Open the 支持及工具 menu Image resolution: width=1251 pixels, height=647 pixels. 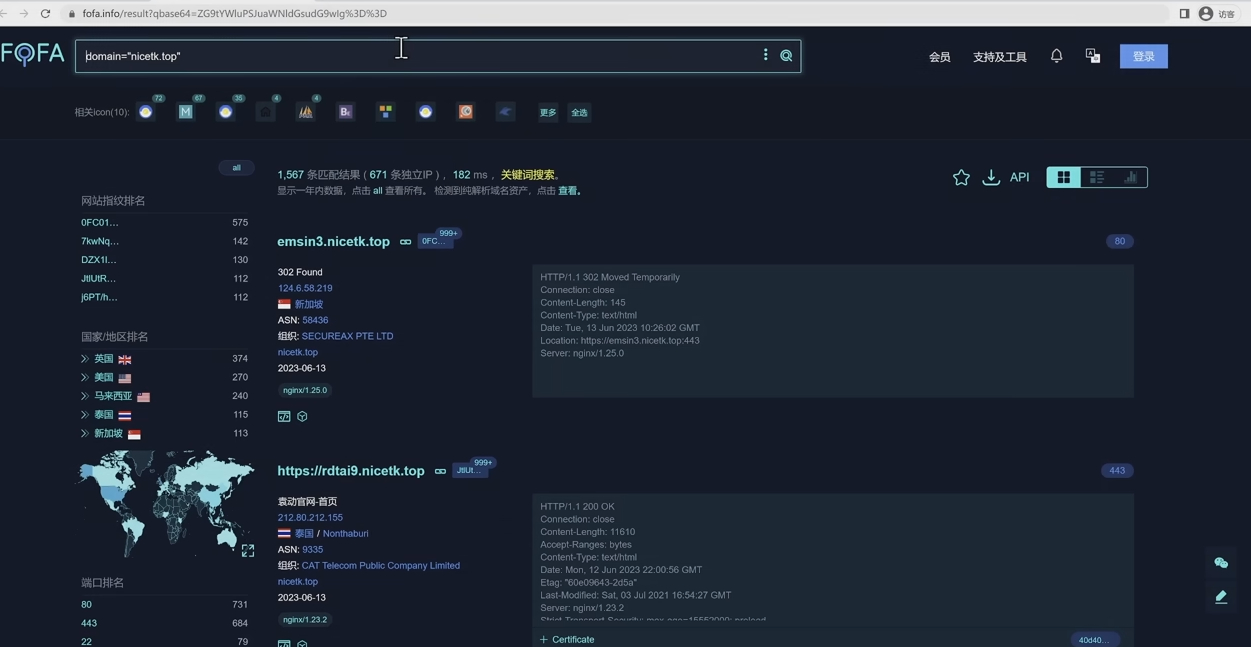click(x=999, y=57)
